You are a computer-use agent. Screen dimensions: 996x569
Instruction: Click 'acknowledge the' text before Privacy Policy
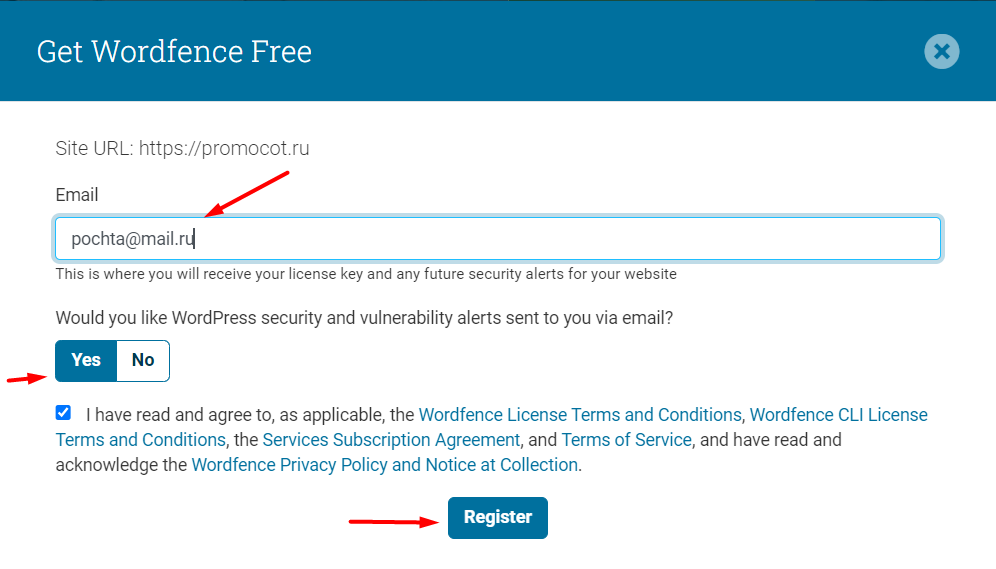(121, 465)
